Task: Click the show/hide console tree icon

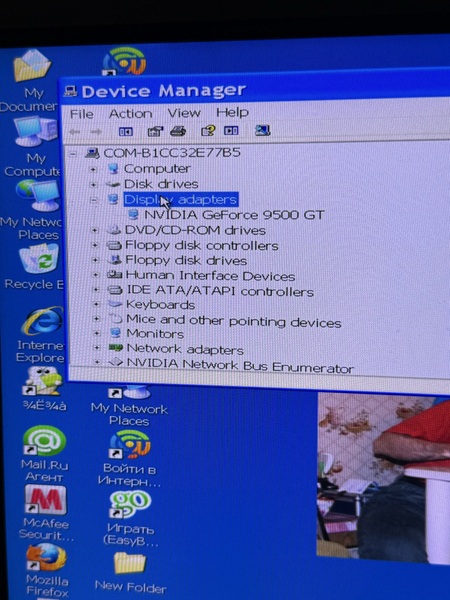Action: point(126,132)
